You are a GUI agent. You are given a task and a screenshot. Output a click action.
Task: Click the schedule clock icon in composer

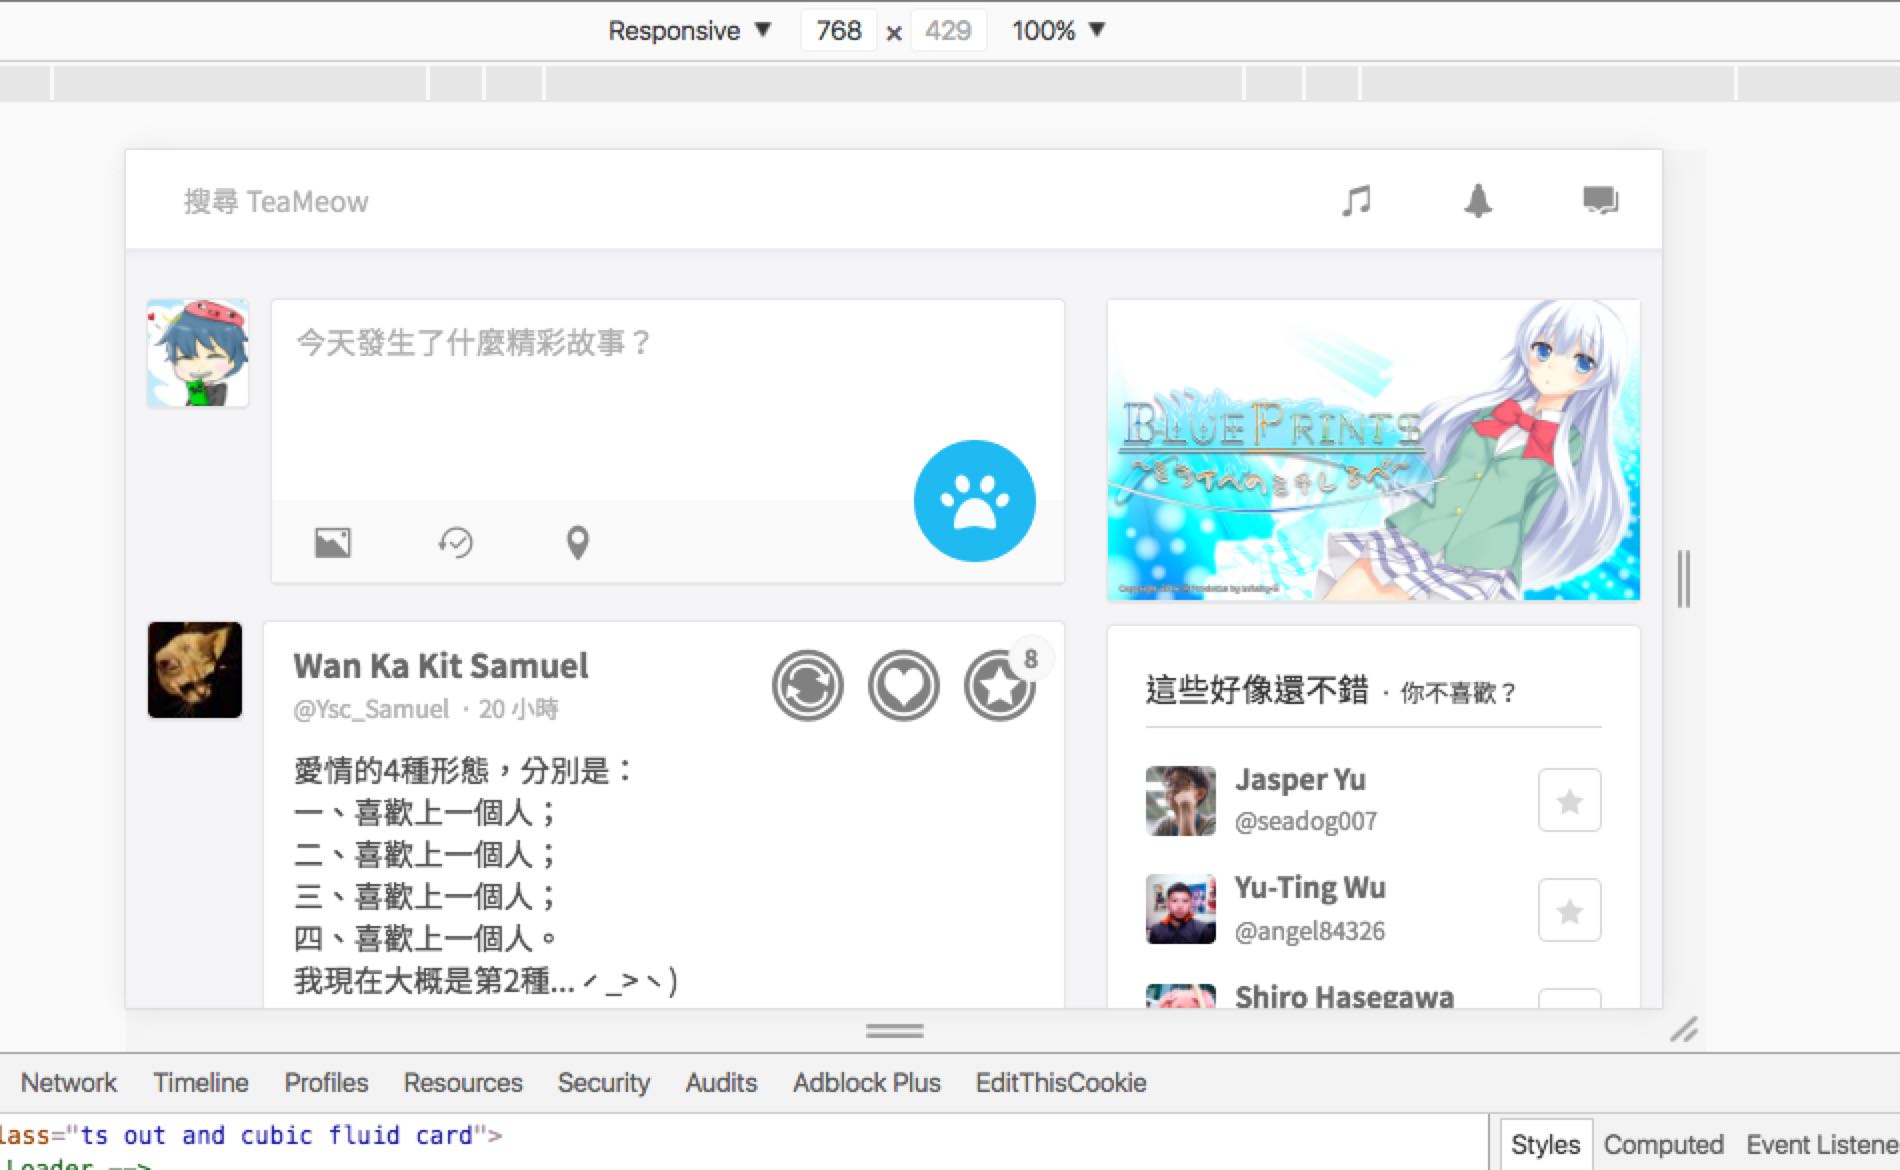pyautogui.click(x=456, y=543)
